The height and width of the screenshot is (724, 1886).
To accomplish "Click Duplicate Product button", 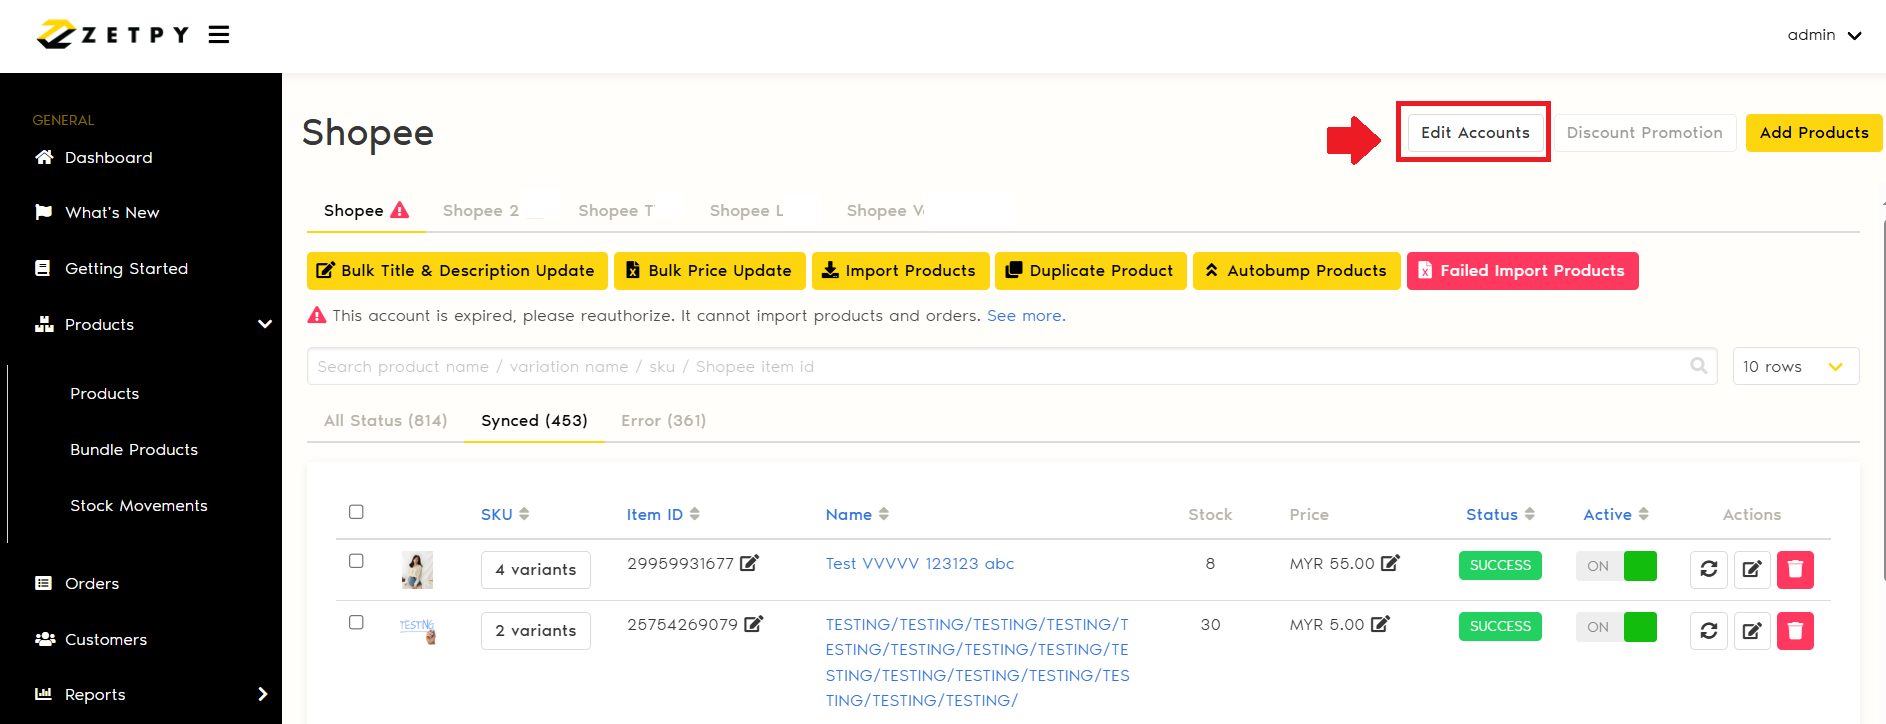I will (1091, 271).
